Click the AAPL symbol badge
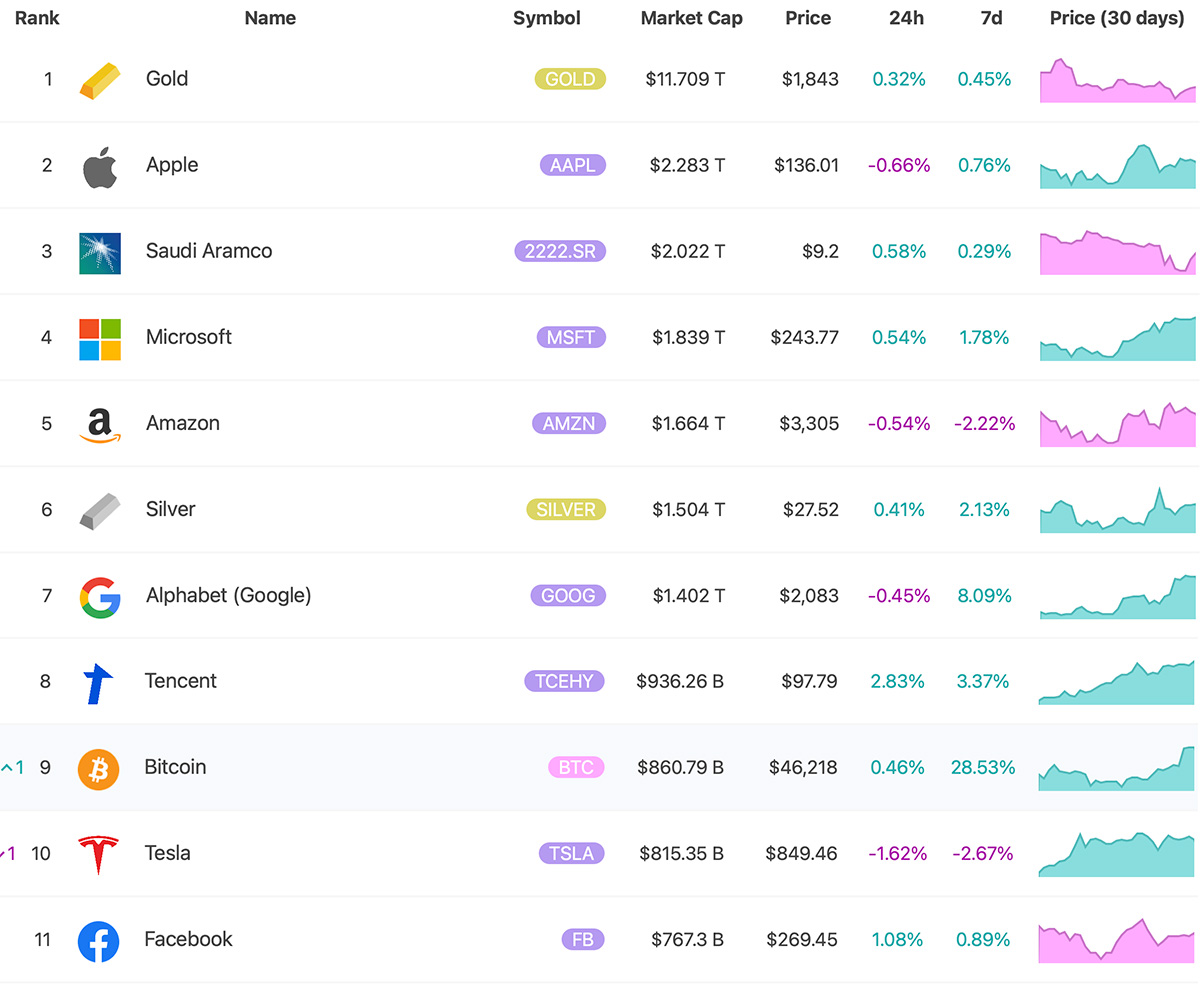Viewport: 1200px width, 986px height. coord(572,166)
